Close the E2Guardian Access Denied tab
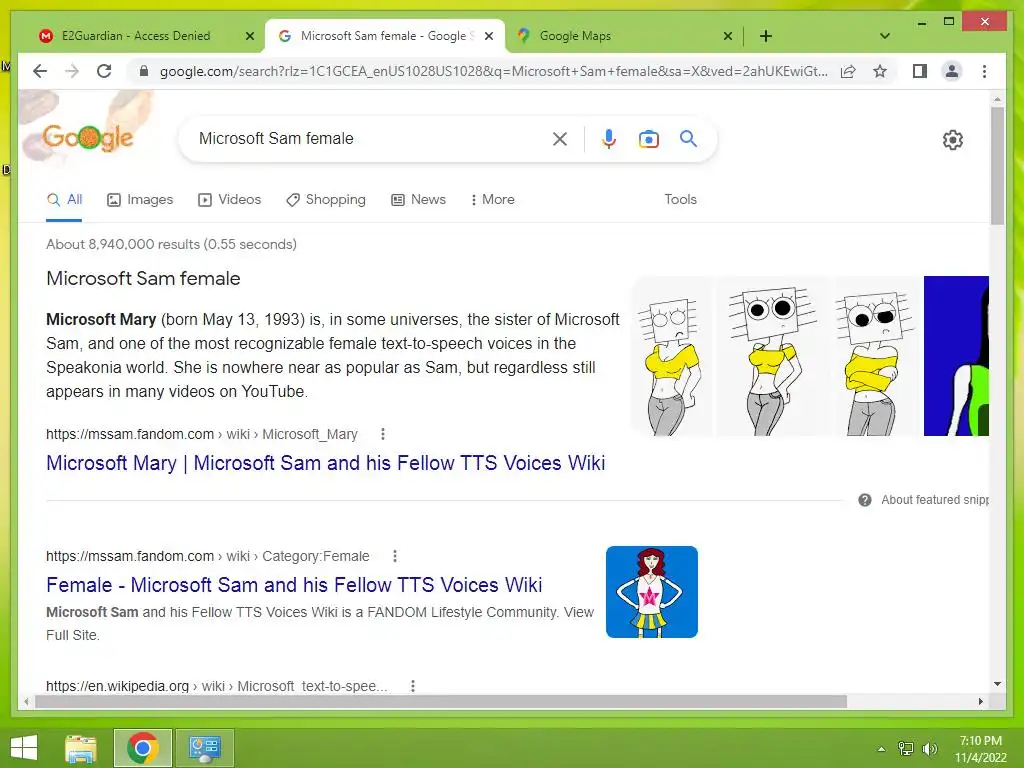1024x768 pixels. [249, 37]
